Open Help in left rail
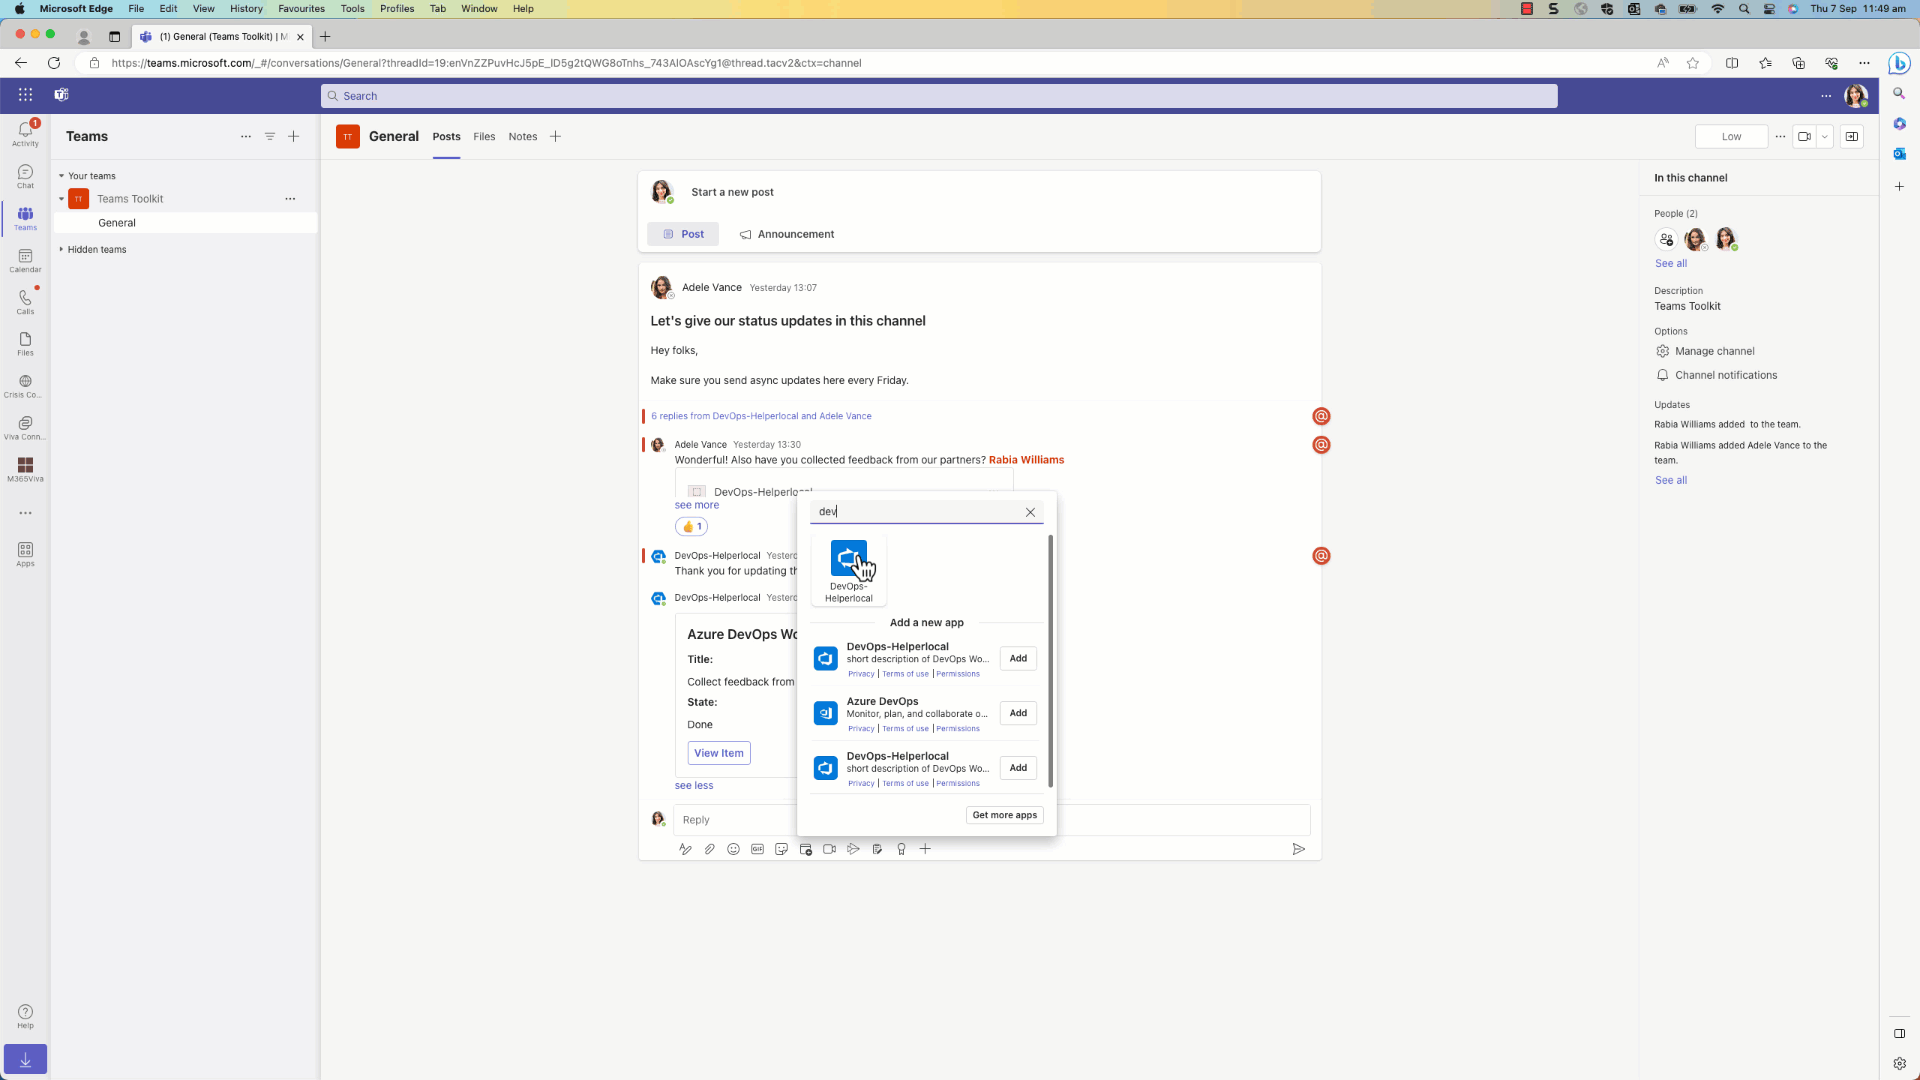This screenshot has width=1920, height=1080. click(25, 1016)
